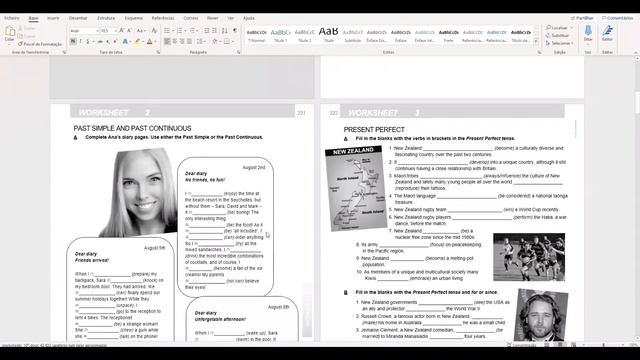Collapse the ribbon chevron
This screenshot has width=640, height=360.
click(636, 52)
